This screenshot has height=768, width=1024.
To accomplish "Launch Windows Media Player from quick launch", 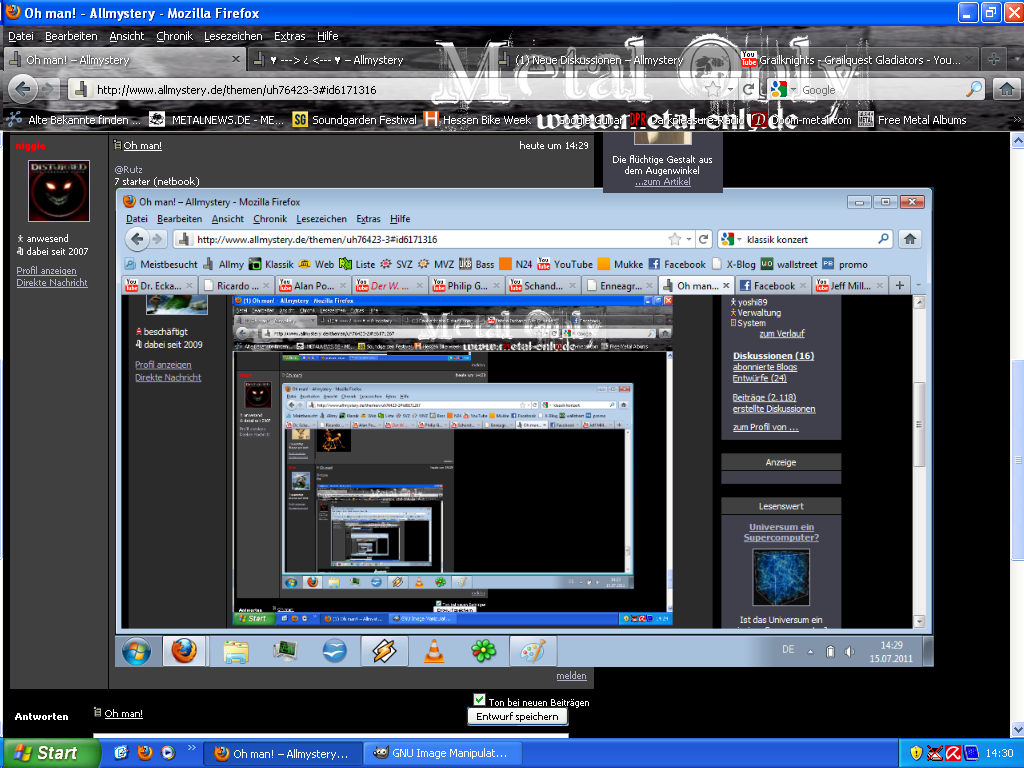I will [x=168, y=752].
